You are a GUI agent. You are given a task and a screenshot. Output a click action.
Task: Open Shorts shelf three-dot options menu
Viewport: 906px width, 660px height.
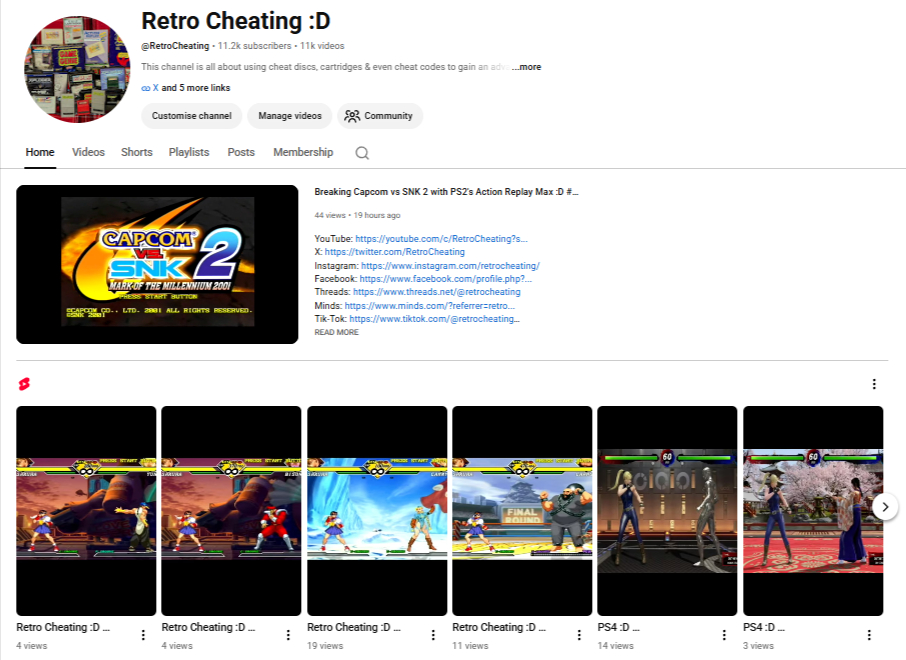tap(874, 384)
